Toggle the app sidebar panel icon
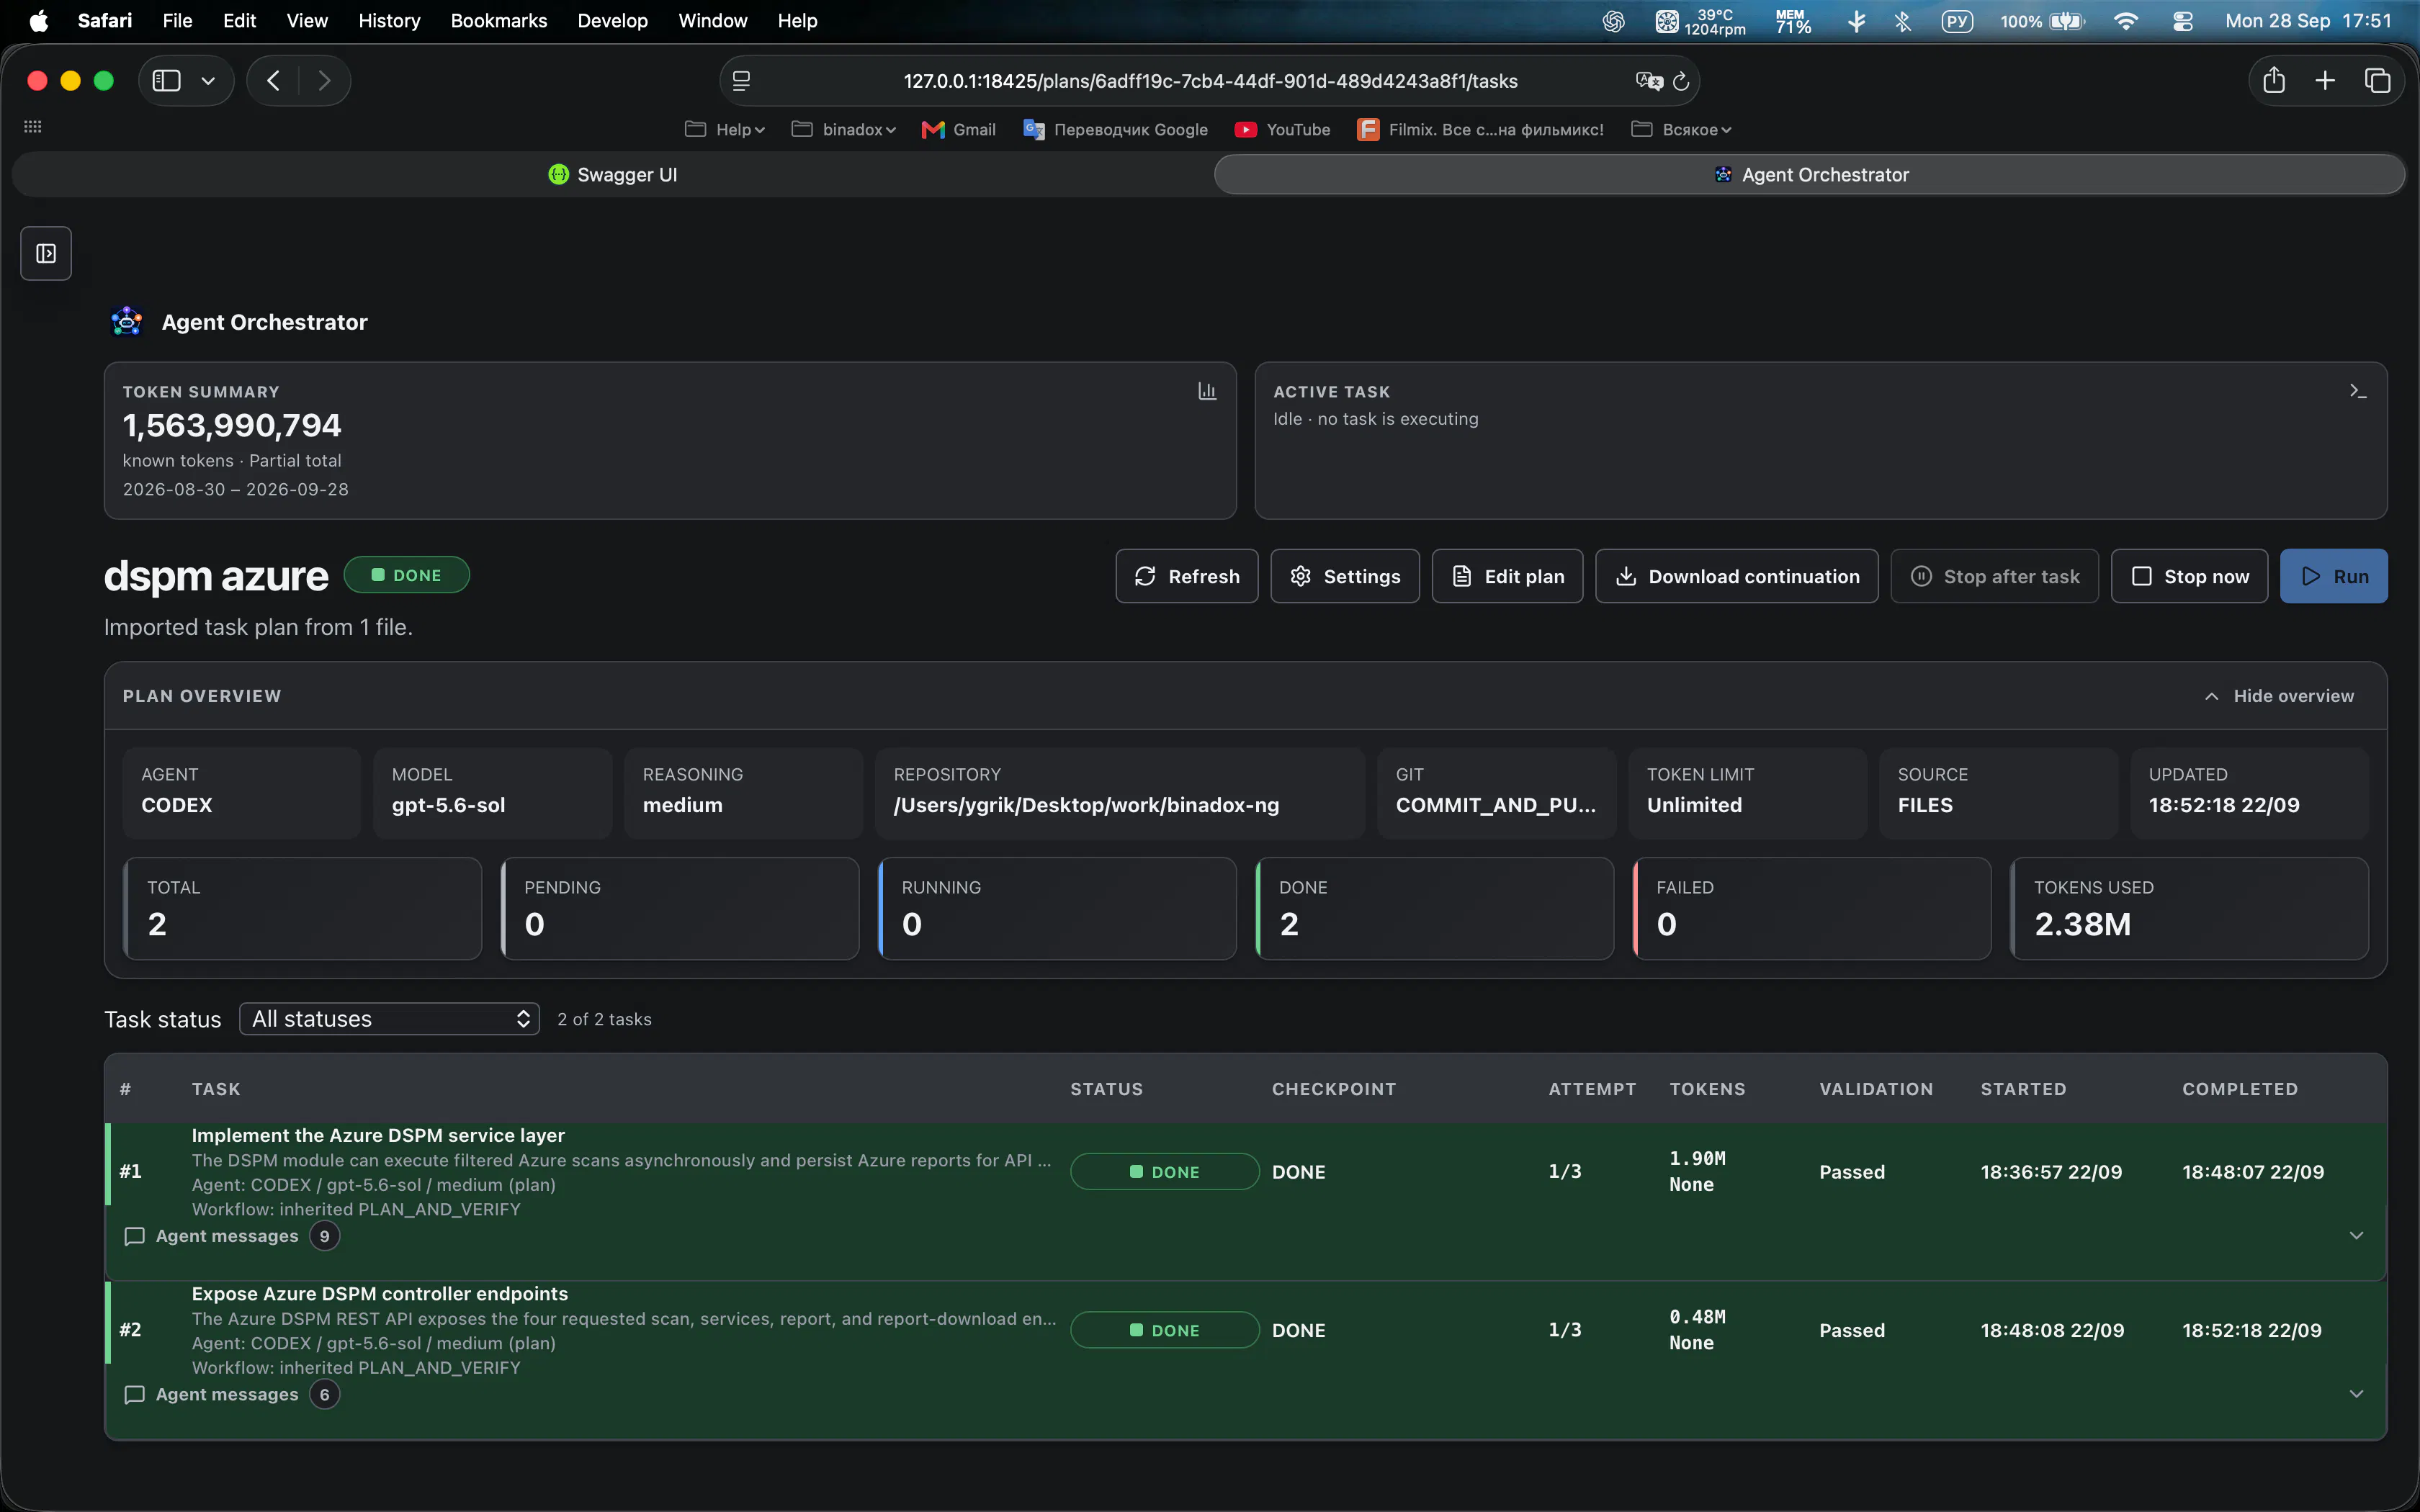The height and width of the screenshot is (1512, 2420). 46,253
